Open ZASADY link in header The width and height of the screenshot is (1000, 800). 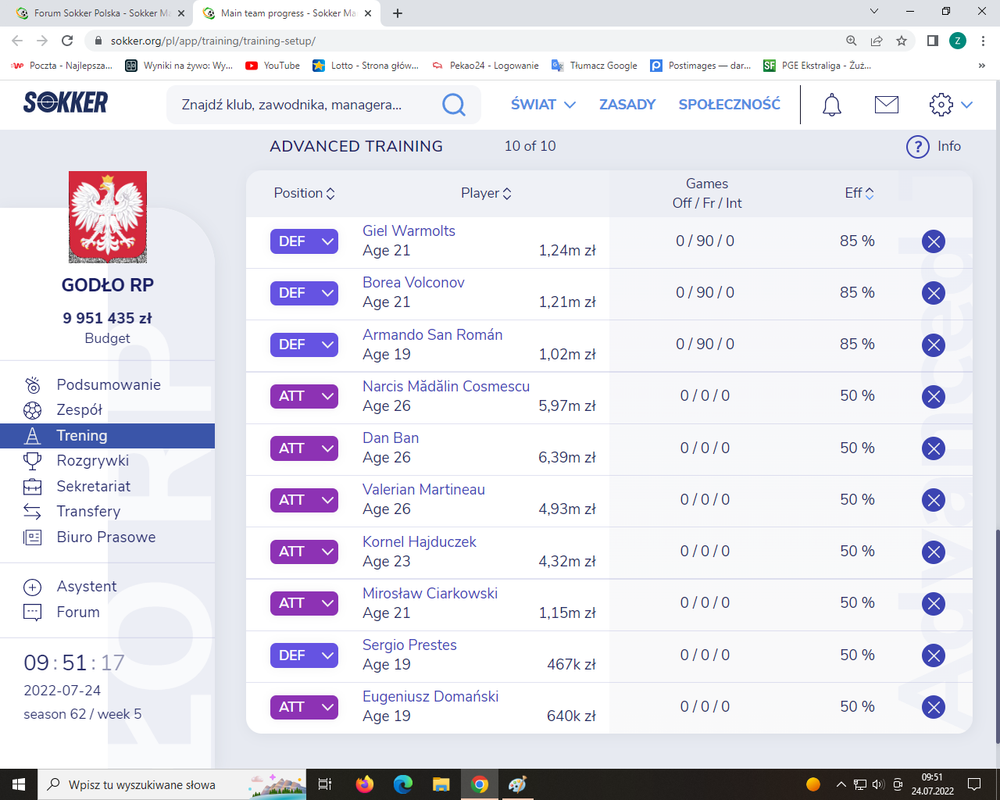click(x=627, y=105)
